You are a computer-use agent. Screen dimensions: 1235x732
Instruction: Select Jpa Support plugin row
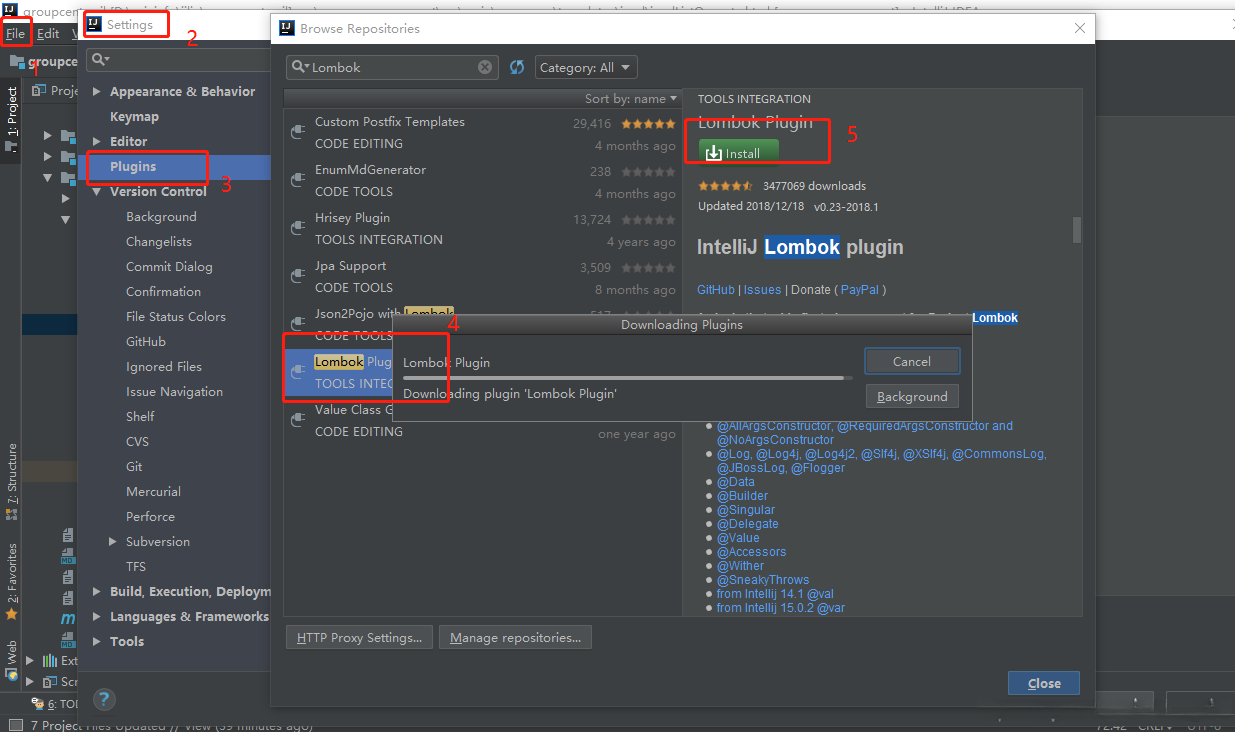coord(482,277)
